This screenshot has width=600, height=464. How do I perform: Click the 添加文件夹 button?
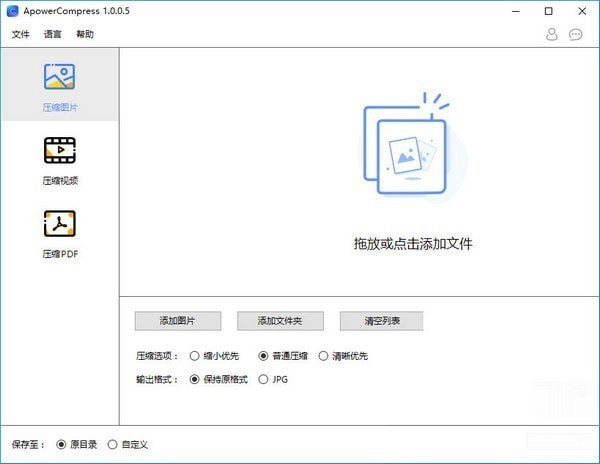(x=279, y=321)
